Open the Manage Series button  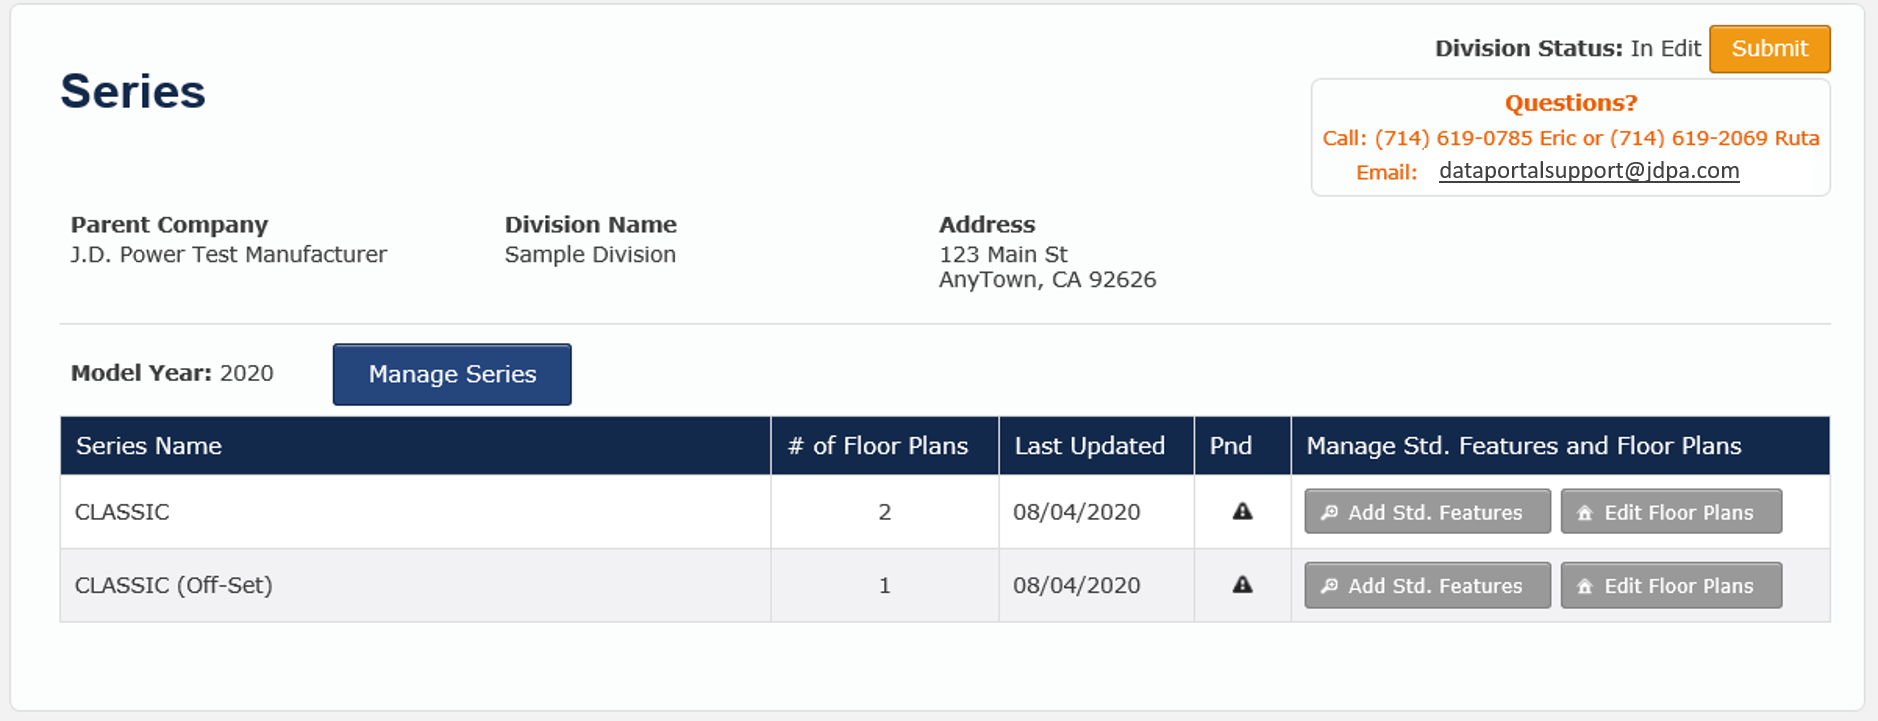tap(452, 374)
